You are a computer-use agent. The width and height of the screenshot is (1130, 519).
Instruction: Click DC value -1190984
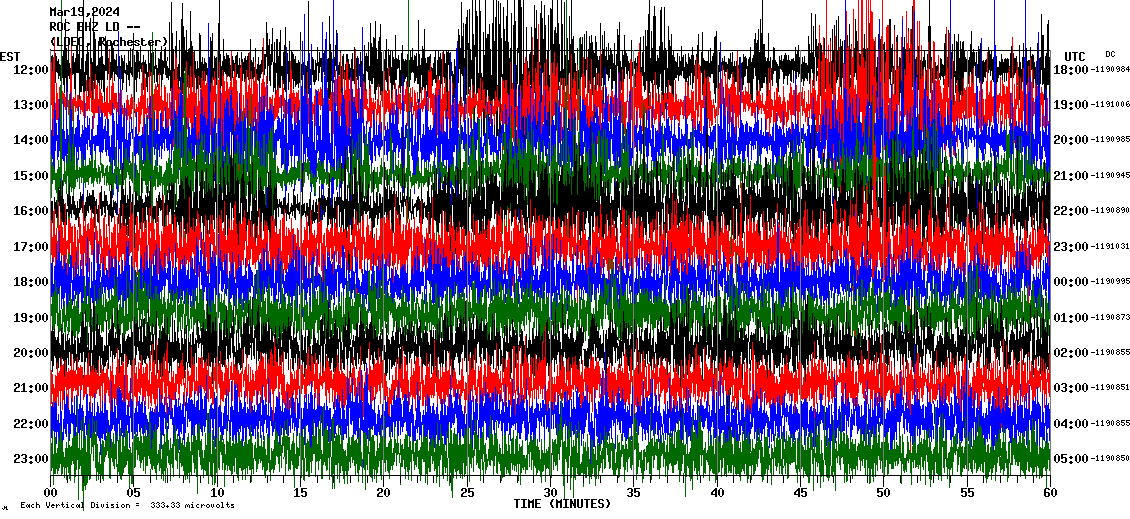[x=1109, y=69]
